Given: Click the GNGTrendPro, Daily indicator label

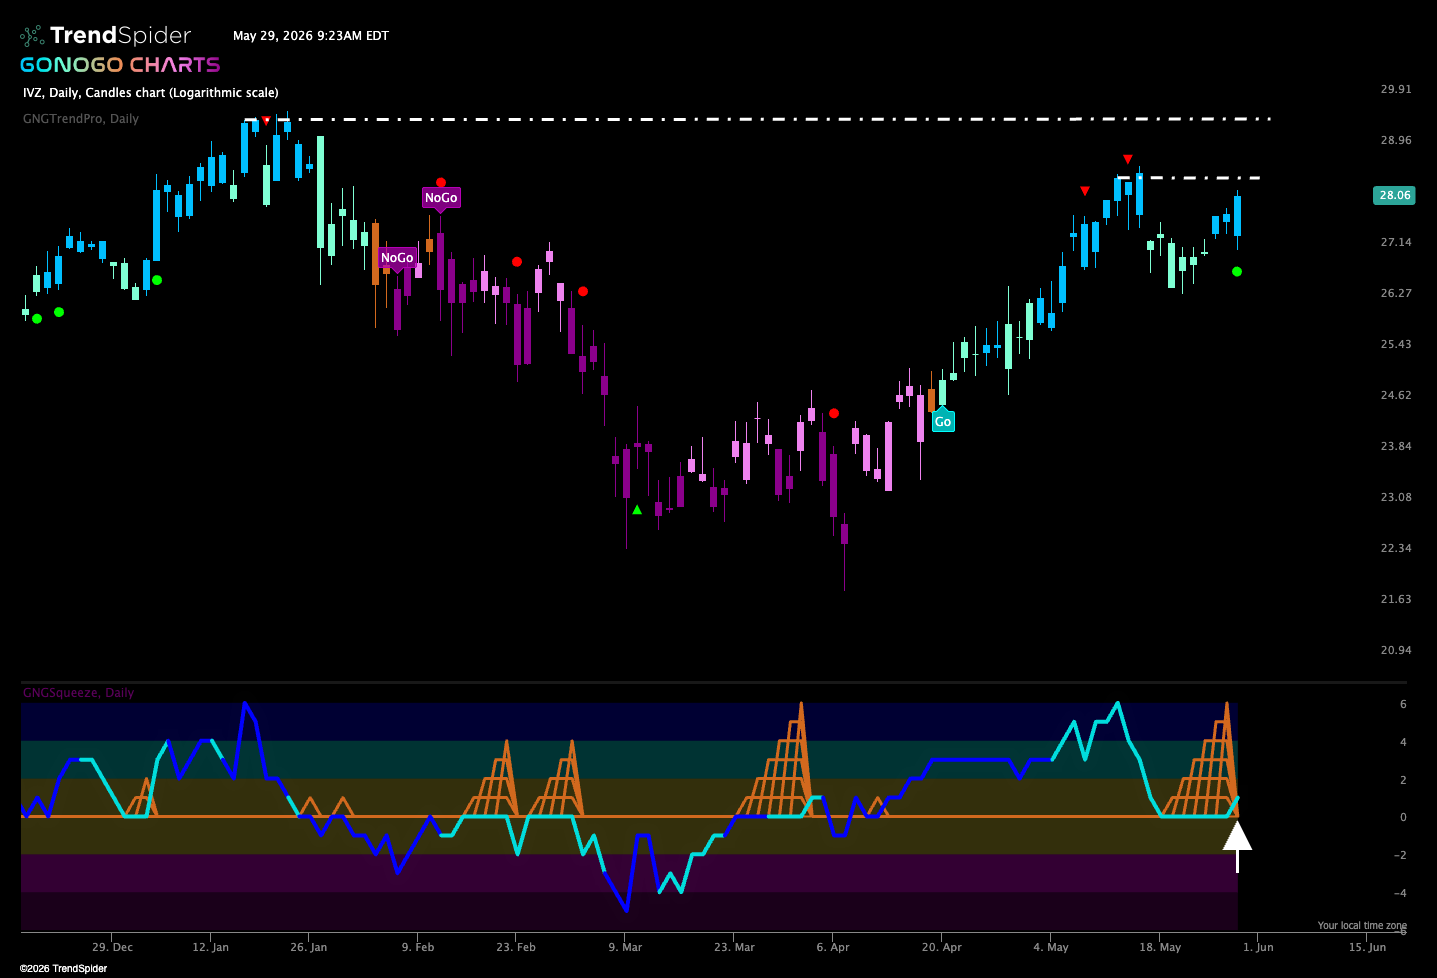Looking at the screenshot, I should [x=81, y=119].
